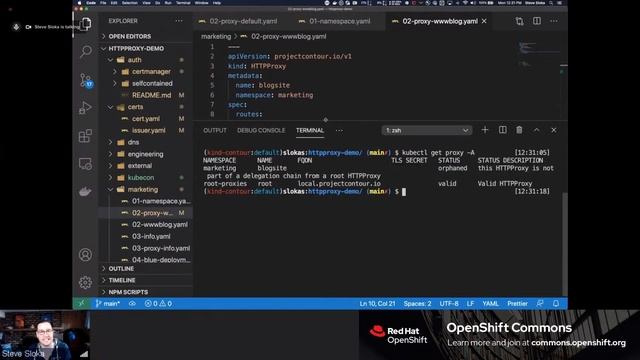Select the Terminal panel tab
Screen dimensions: 640x360
coord(310,130)
